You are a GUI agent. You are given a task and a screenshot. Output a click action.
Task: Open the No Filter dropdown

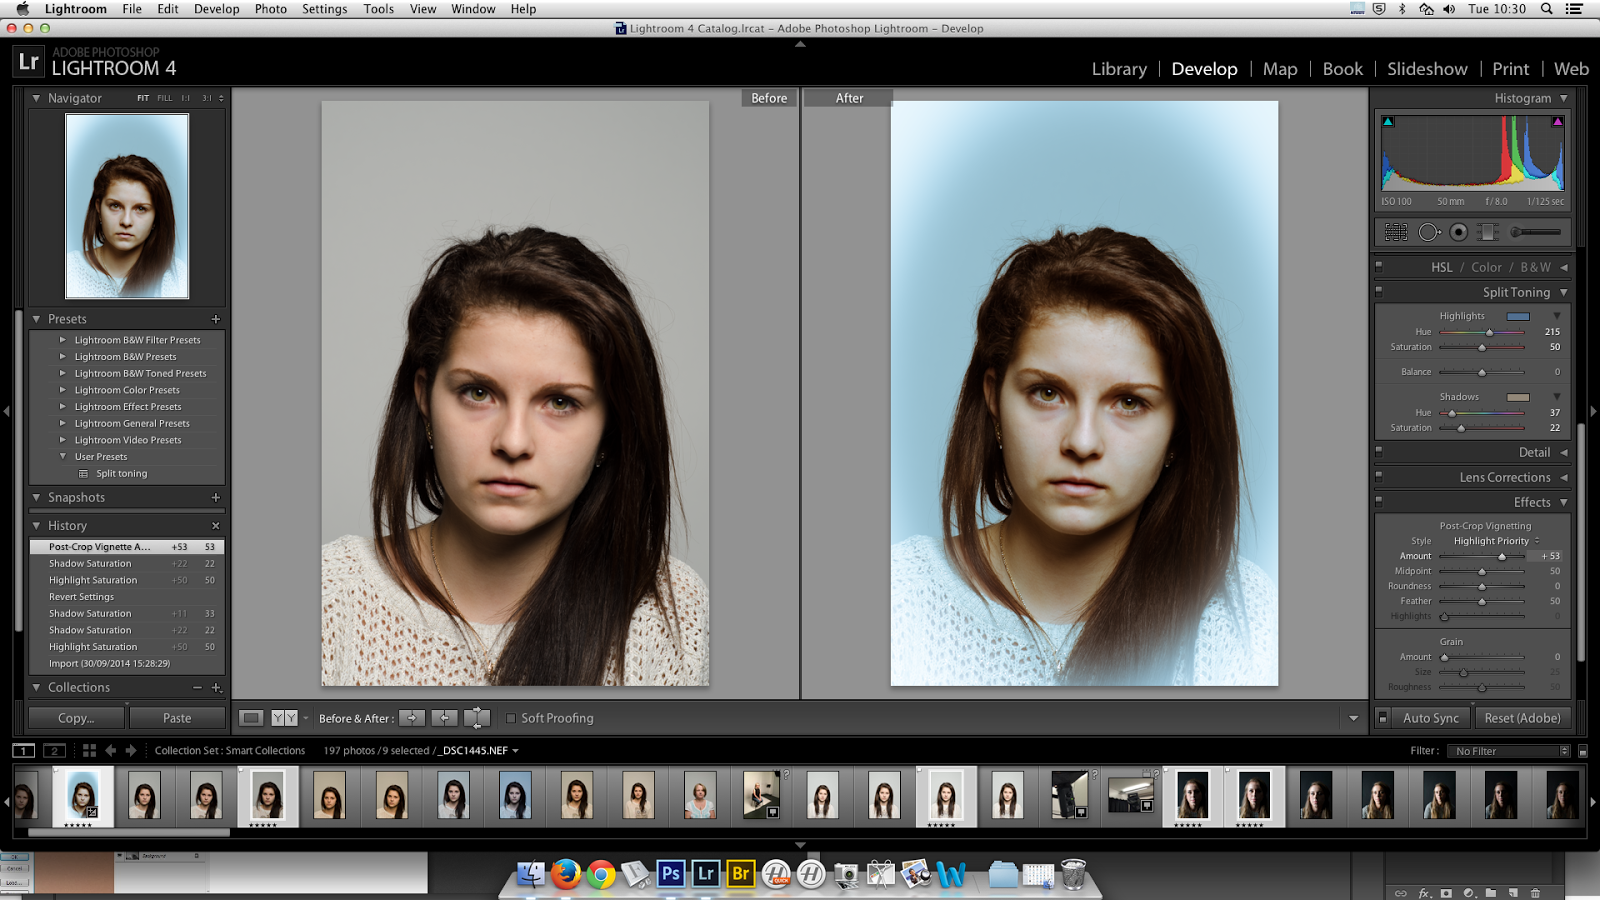[x=1510, y=751]
